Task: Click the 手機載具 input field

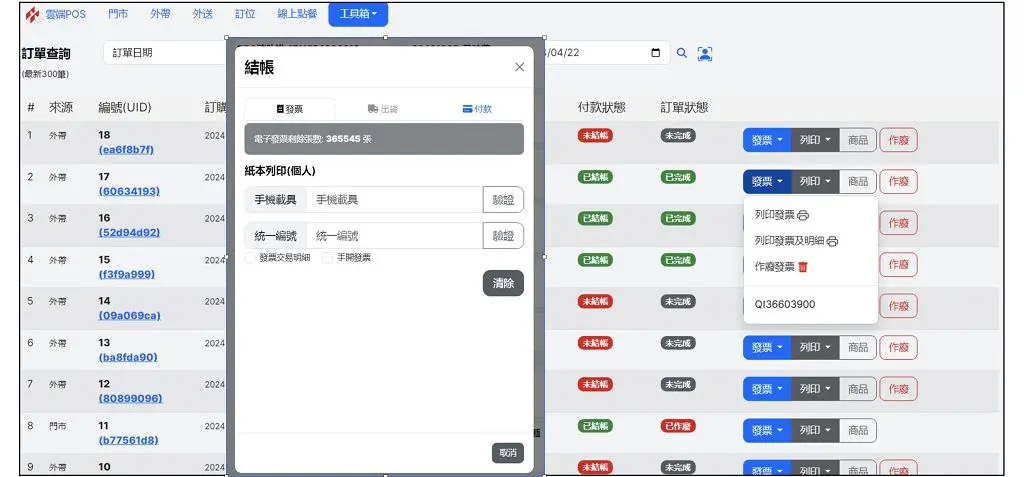Action: (394, 200)
